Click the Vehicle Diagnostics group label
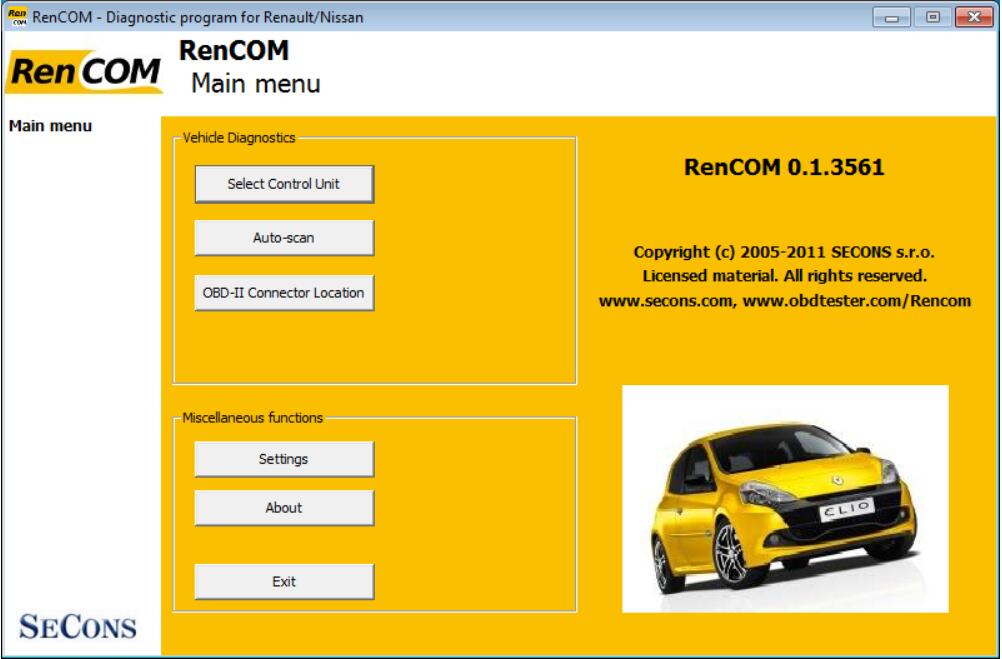 pos(239,138)
